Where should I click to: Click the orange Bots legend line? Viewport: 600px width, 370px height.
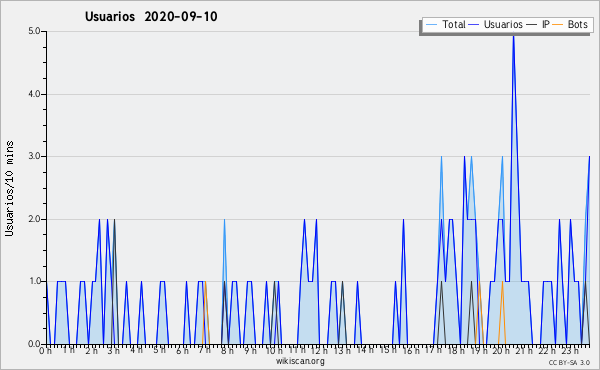click(558, 25)
